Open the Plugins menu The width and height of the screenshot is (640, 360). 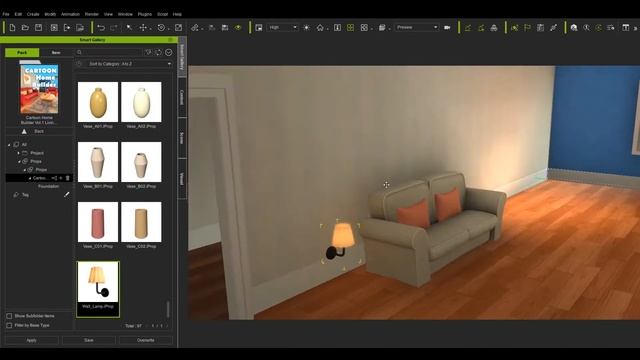tap(144, 14)
